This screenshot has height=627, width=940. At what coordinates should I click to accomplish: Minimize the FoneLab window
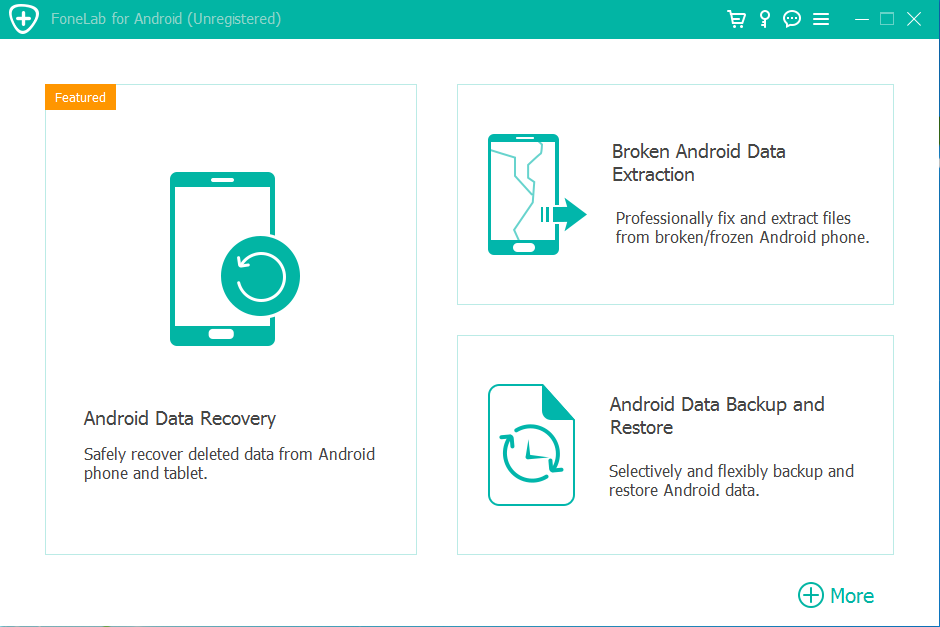click(x=862, y=19)
